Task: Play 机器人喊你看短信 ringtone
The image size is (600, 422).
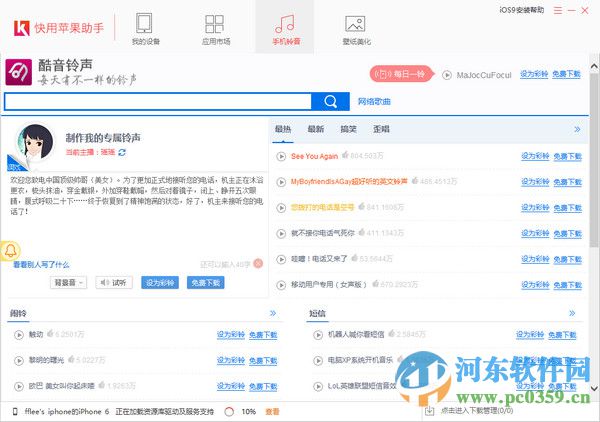Action: (318, 335)
